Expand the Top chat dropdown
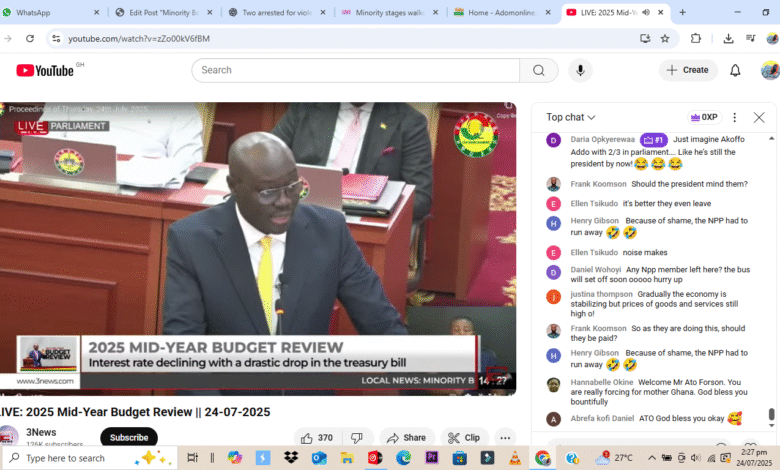780x470 pixels. point(571,117)
